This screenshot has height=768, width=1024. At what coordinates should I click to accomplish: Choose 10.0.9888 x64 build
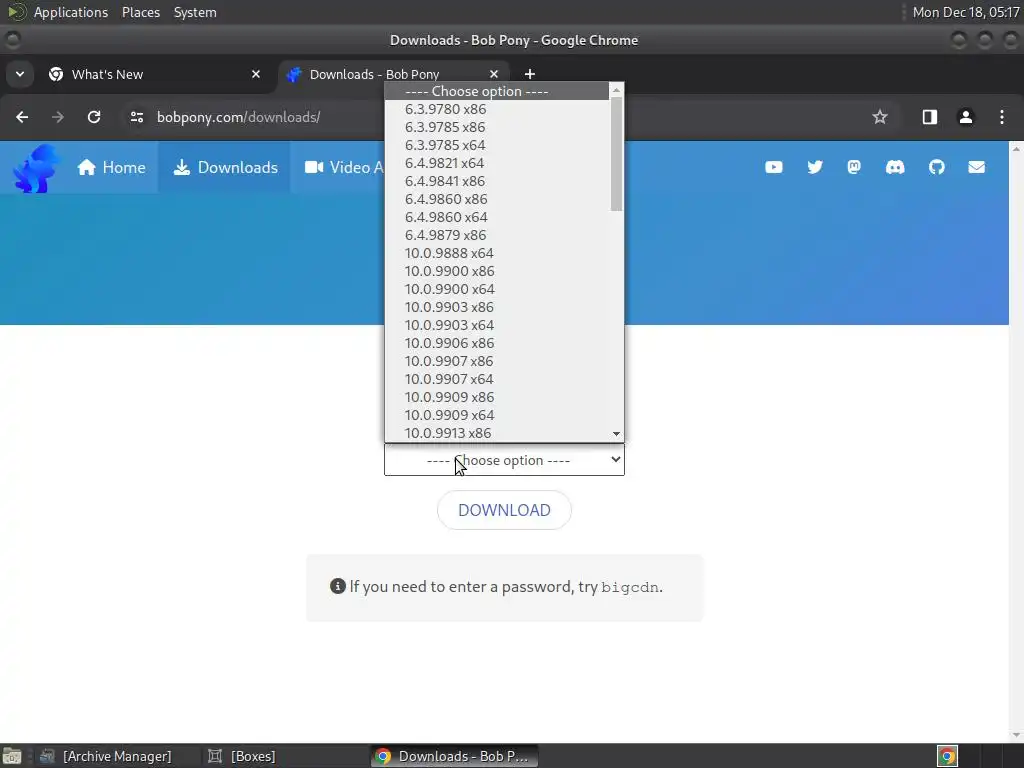coord(497,253)
